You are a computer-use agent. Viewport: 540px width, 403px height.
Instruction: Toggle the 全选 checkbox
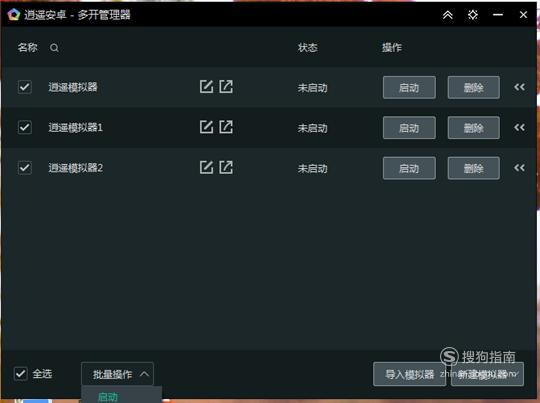(21, 374)
